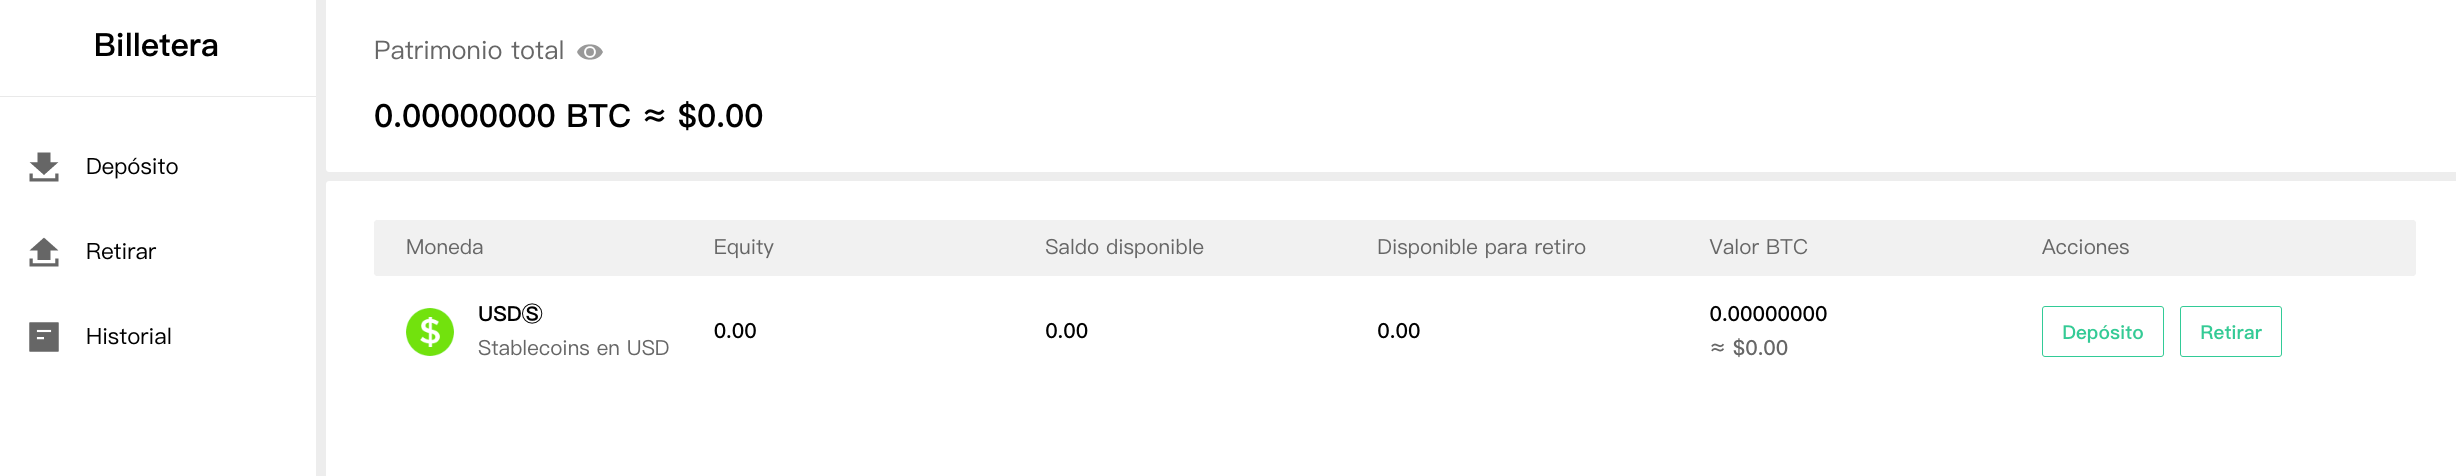
Task: Click the Depósito download icon in sidebar
Action: pos(44,167)
